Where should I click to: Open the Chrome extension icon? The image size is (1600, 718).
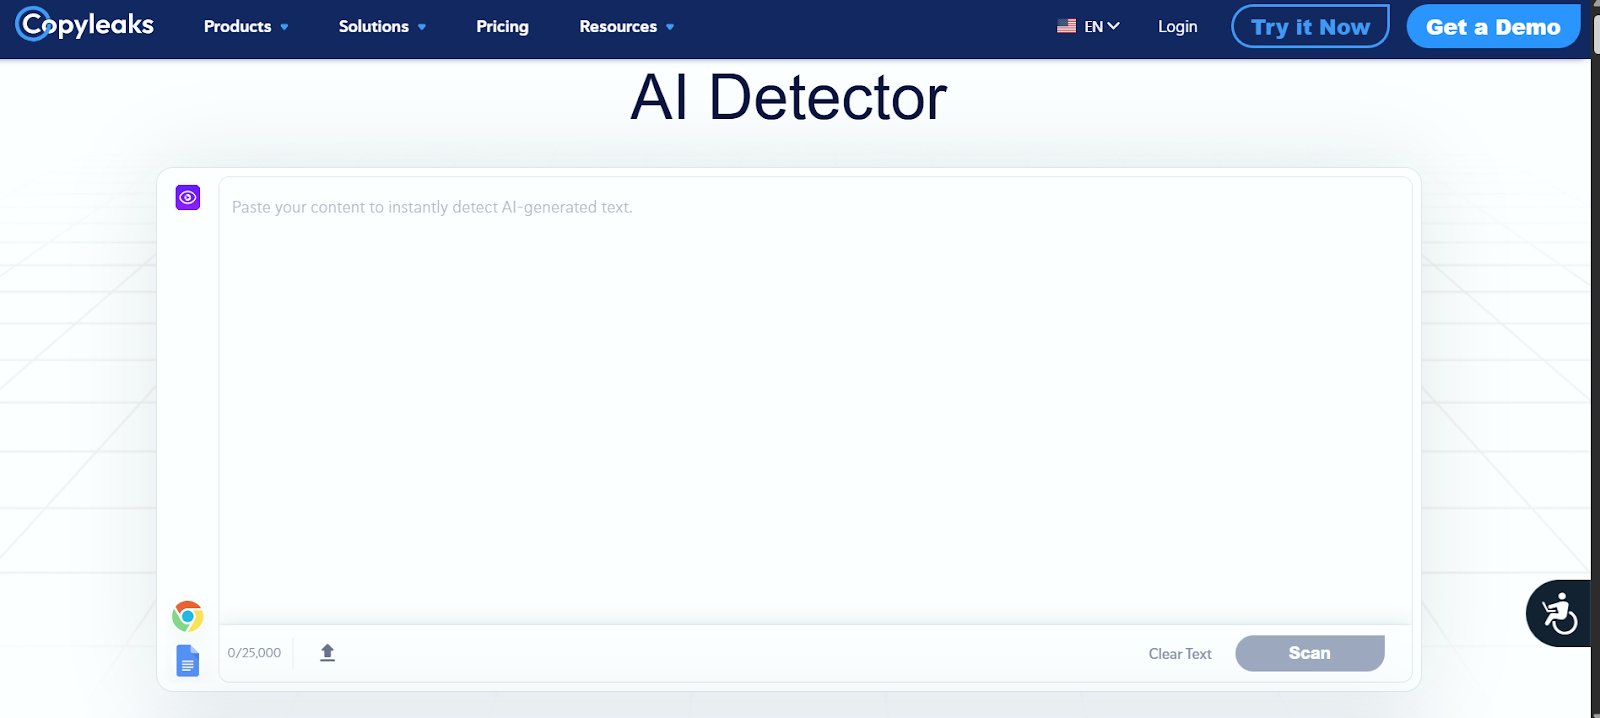pyautogui.click(x=187, y=616)
